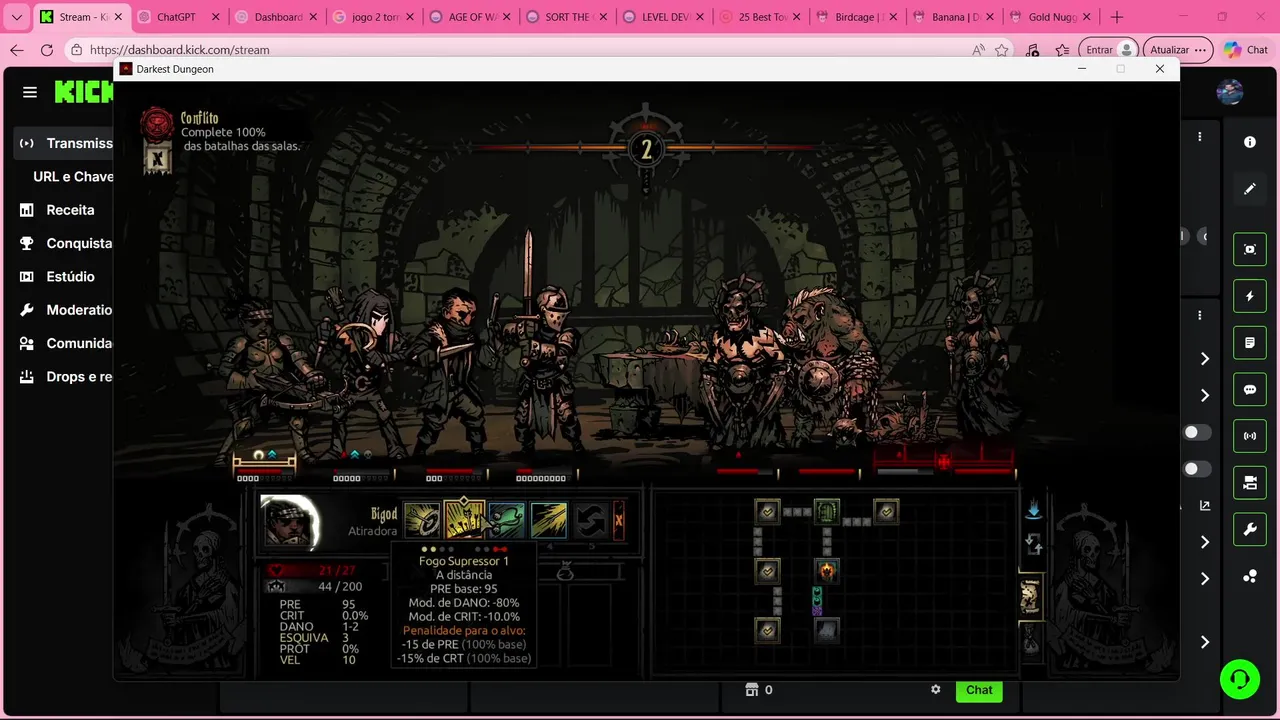
Task: Click the screen capture focus icon
Action: point(1250,249)
